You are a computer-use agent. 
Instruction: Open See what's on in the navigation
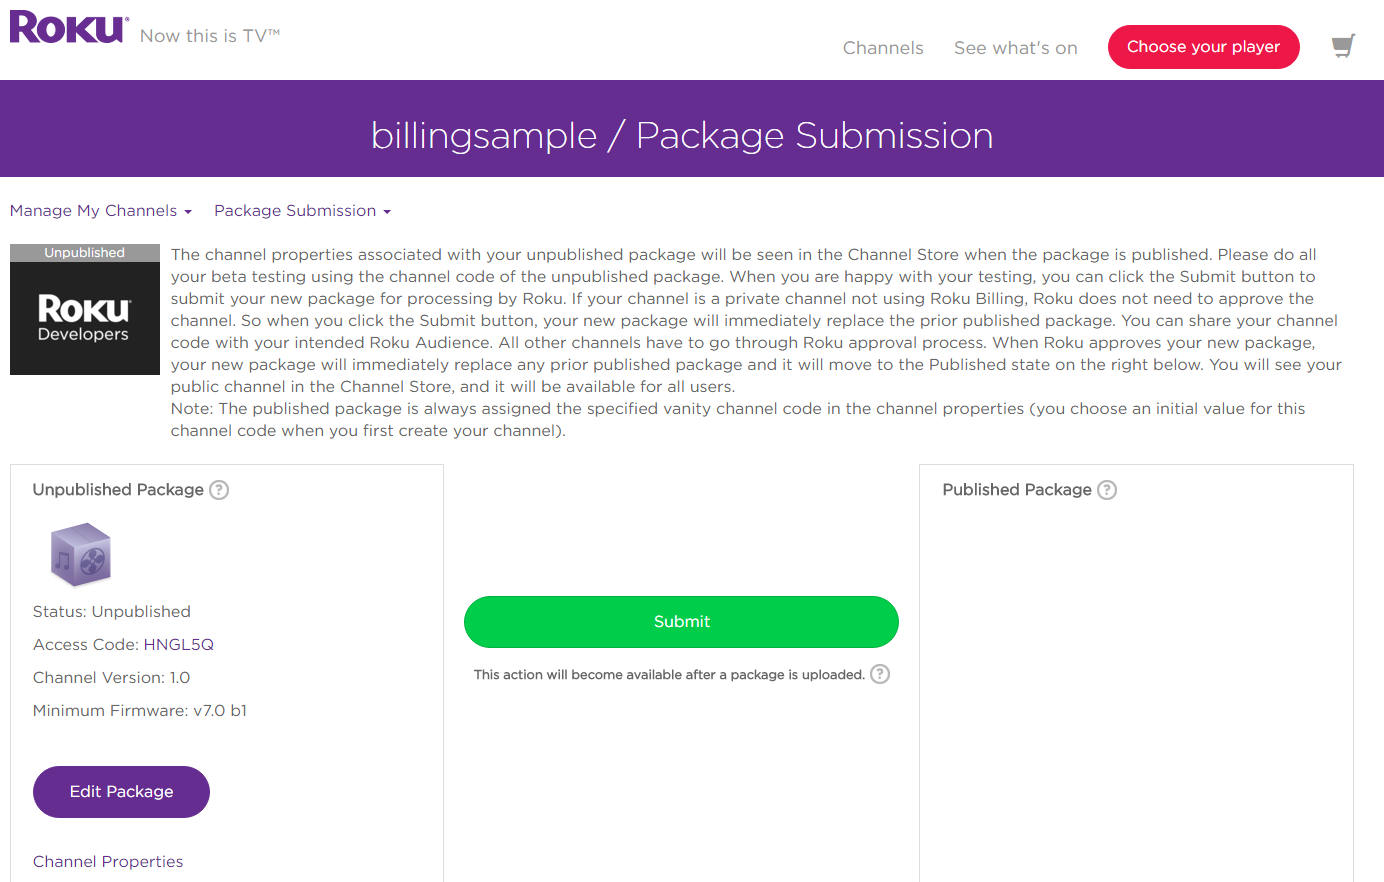coord(1015,48)
